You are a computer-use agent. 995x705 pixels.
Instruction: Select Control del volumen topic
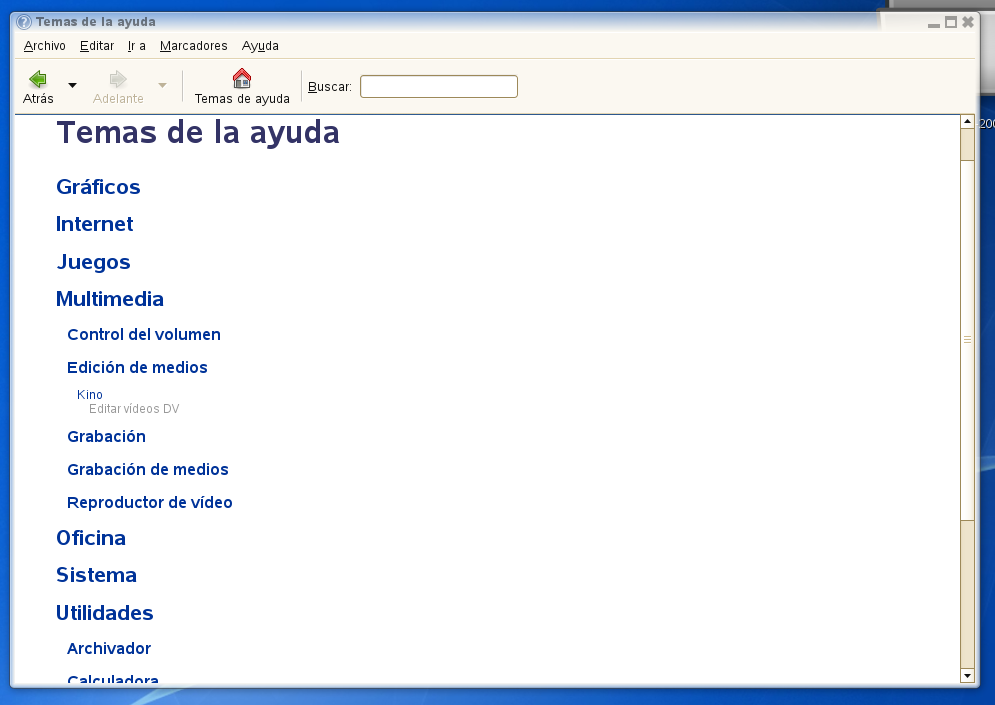tap(144, 335)
